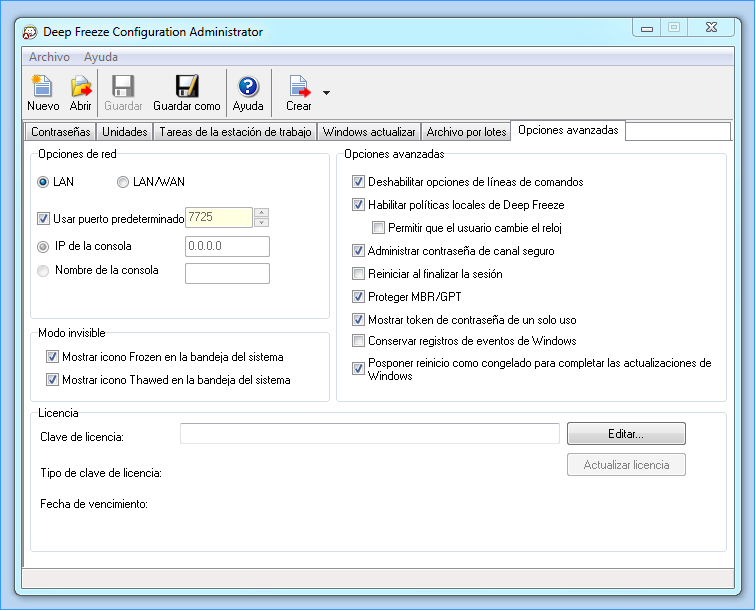Image resolution: width=756 pixels, height=611 pixels.
Task: Click the Crear toolbar icon
Action: point(299,86)
